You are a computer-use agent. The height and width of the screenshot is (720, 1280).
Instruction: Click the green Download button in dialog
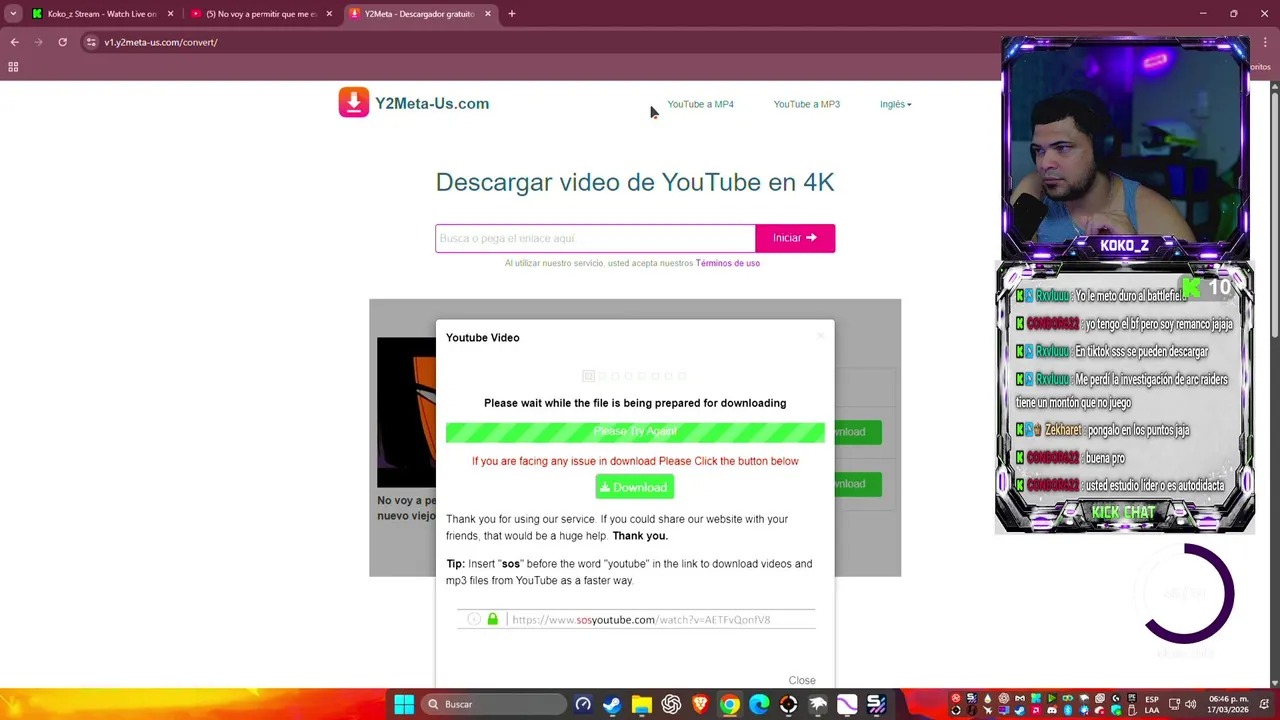[x=634, y=487]
